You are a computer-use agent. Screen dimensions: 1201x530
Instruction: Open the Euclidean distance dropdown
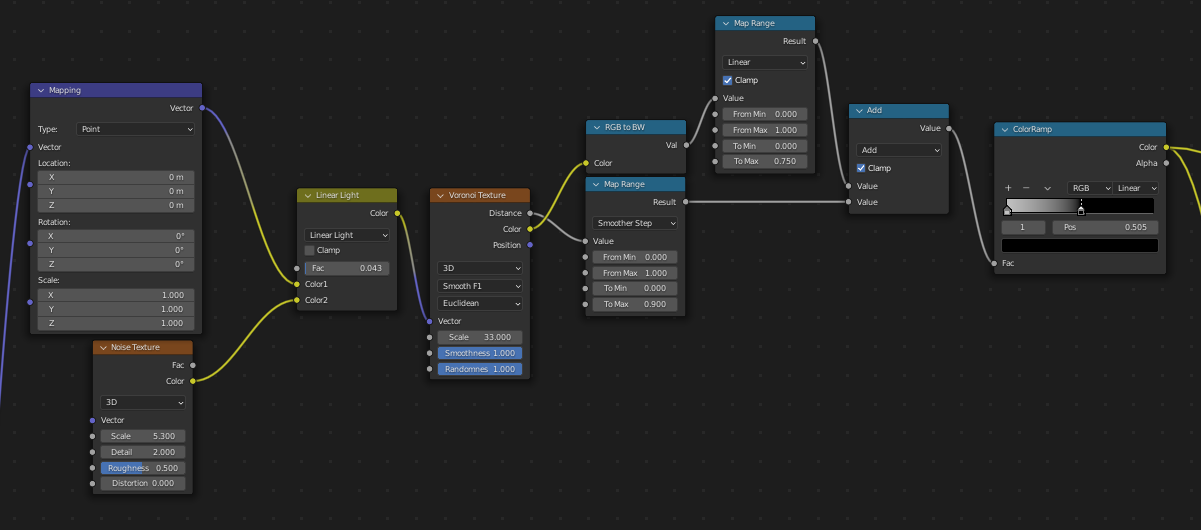pos(480,303)
